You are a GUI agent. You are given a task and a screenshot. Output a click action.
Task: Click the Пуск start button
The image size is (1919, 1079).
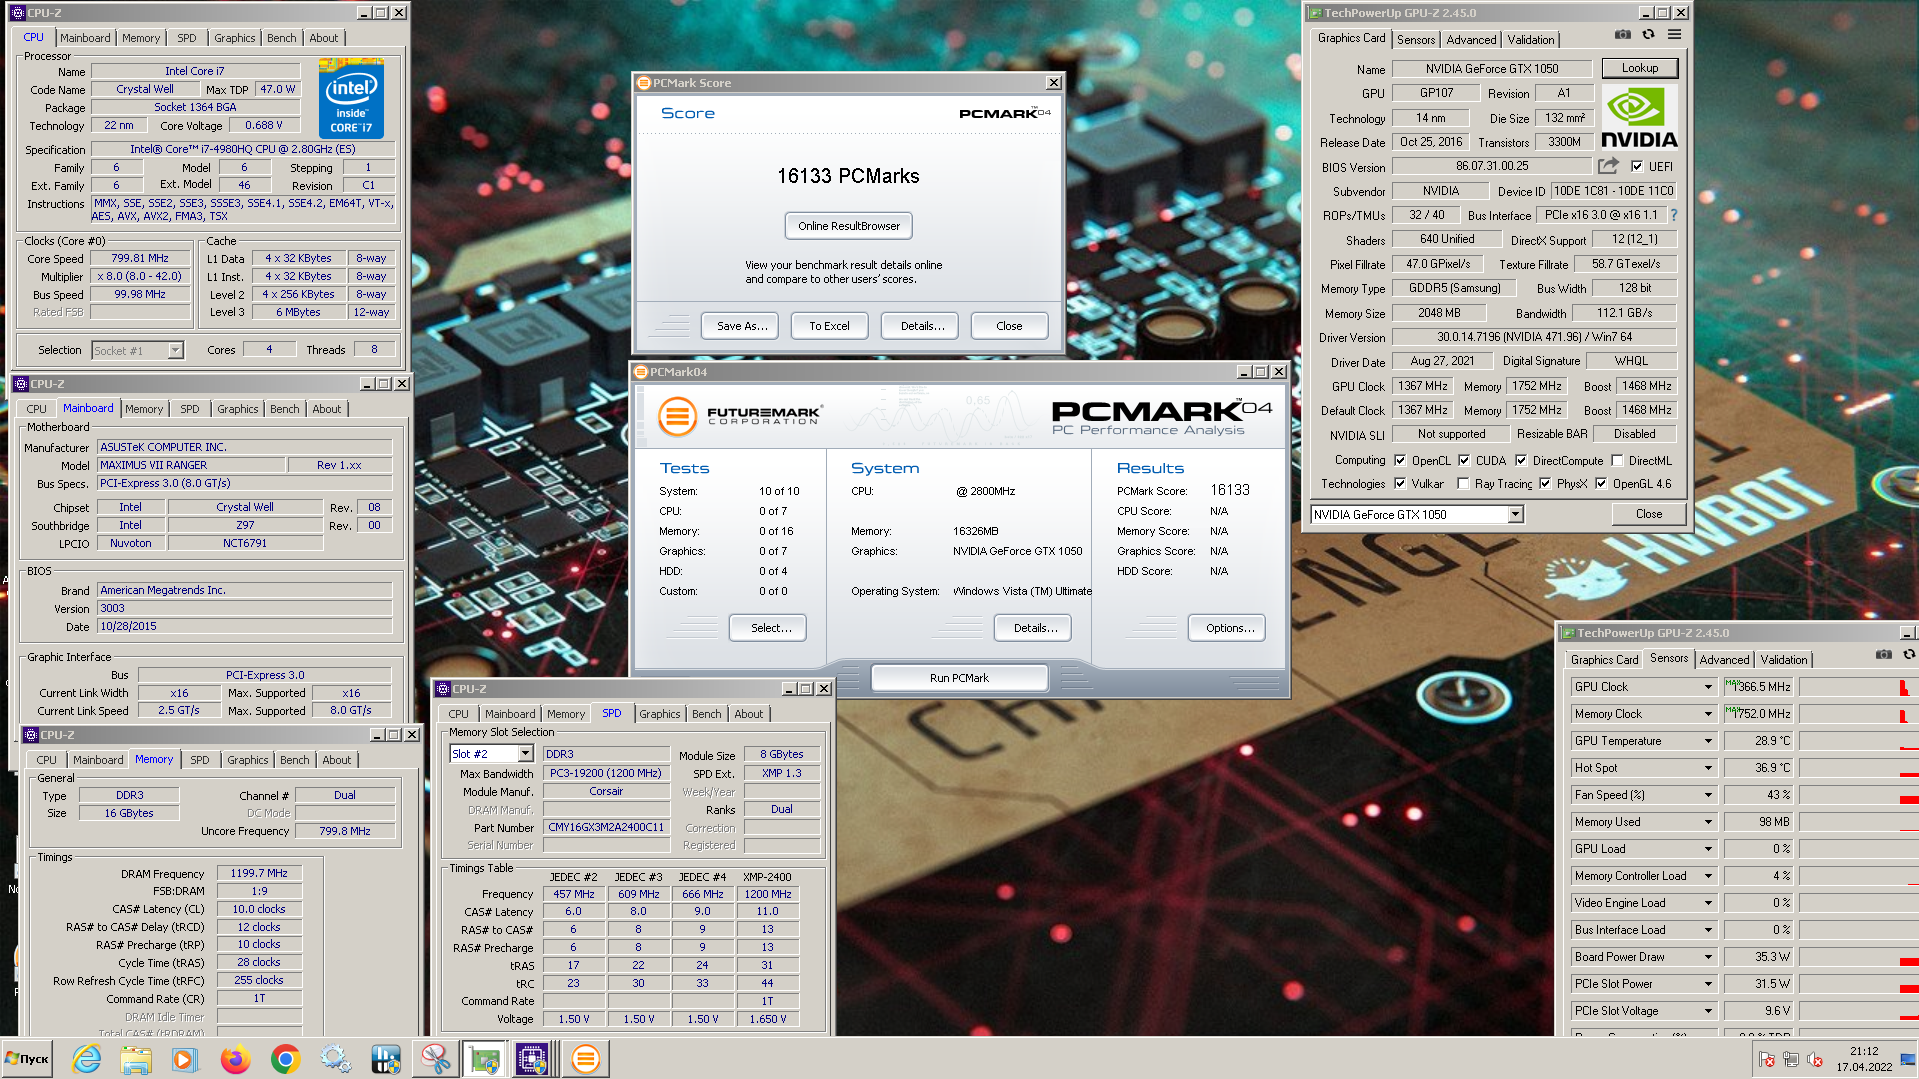[x=27, y=1059]
